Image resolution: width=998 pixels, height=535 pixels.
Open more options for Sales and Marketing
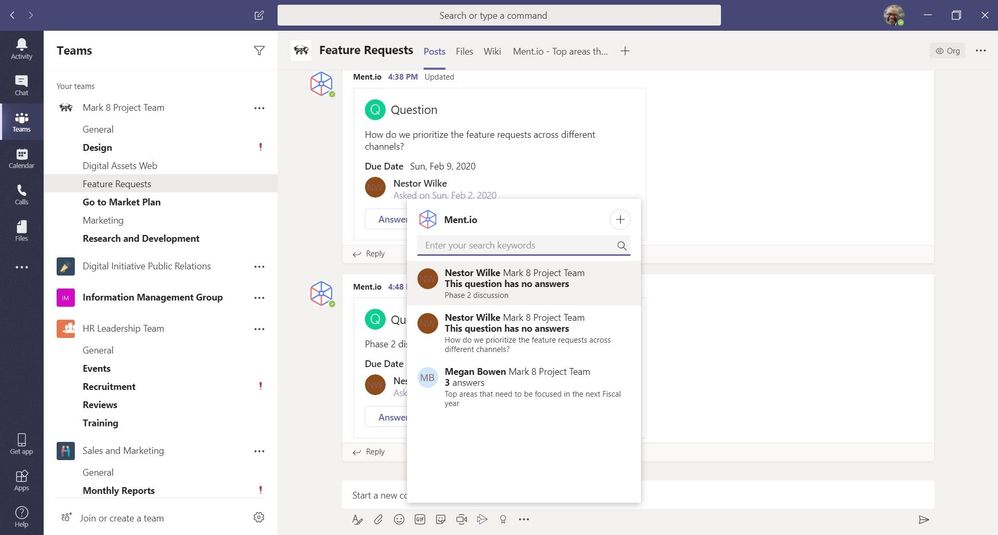click(259, 451)
